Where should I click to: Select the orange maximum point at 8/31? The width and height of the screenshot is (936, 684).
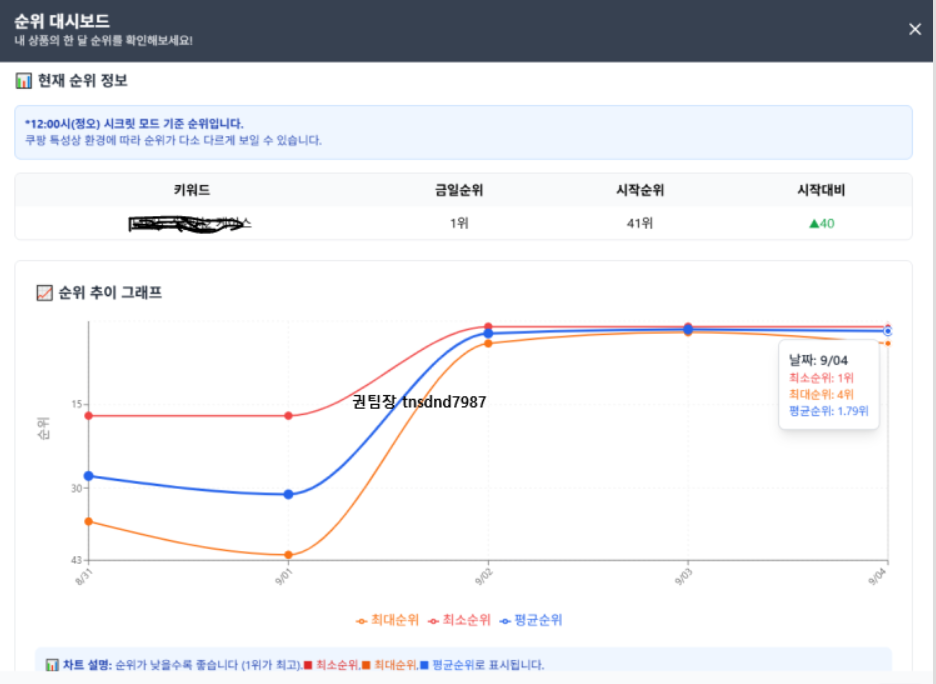[x=89, y=521]
